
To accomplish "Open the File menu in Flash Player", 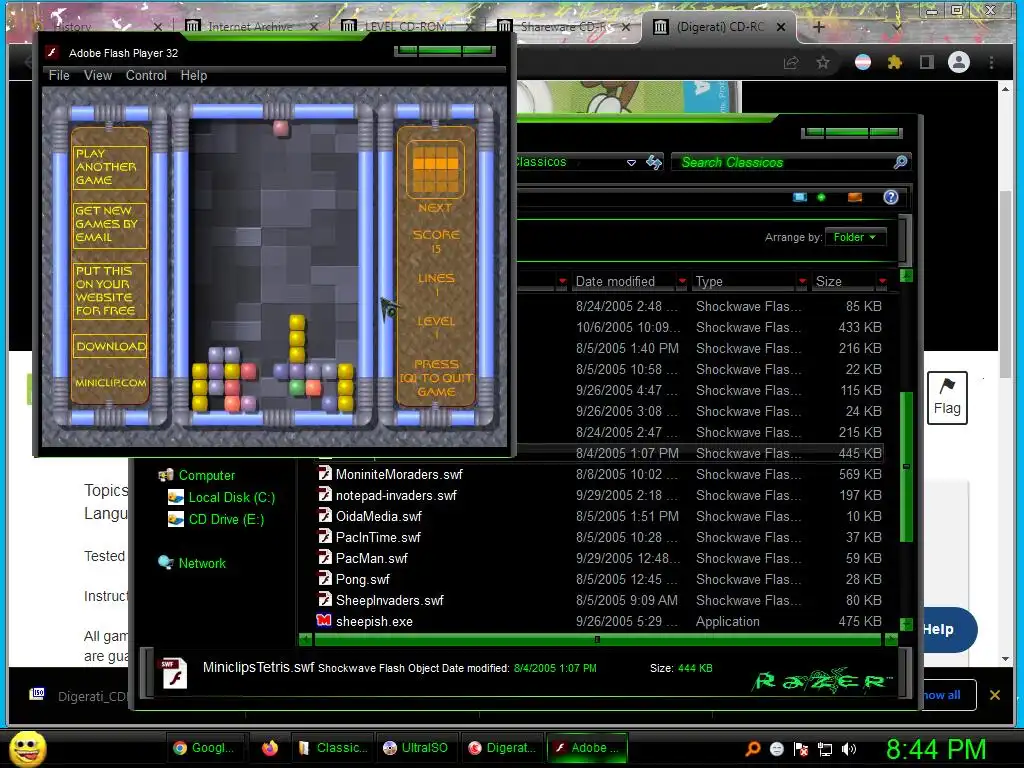I will [x=59, y=76].
